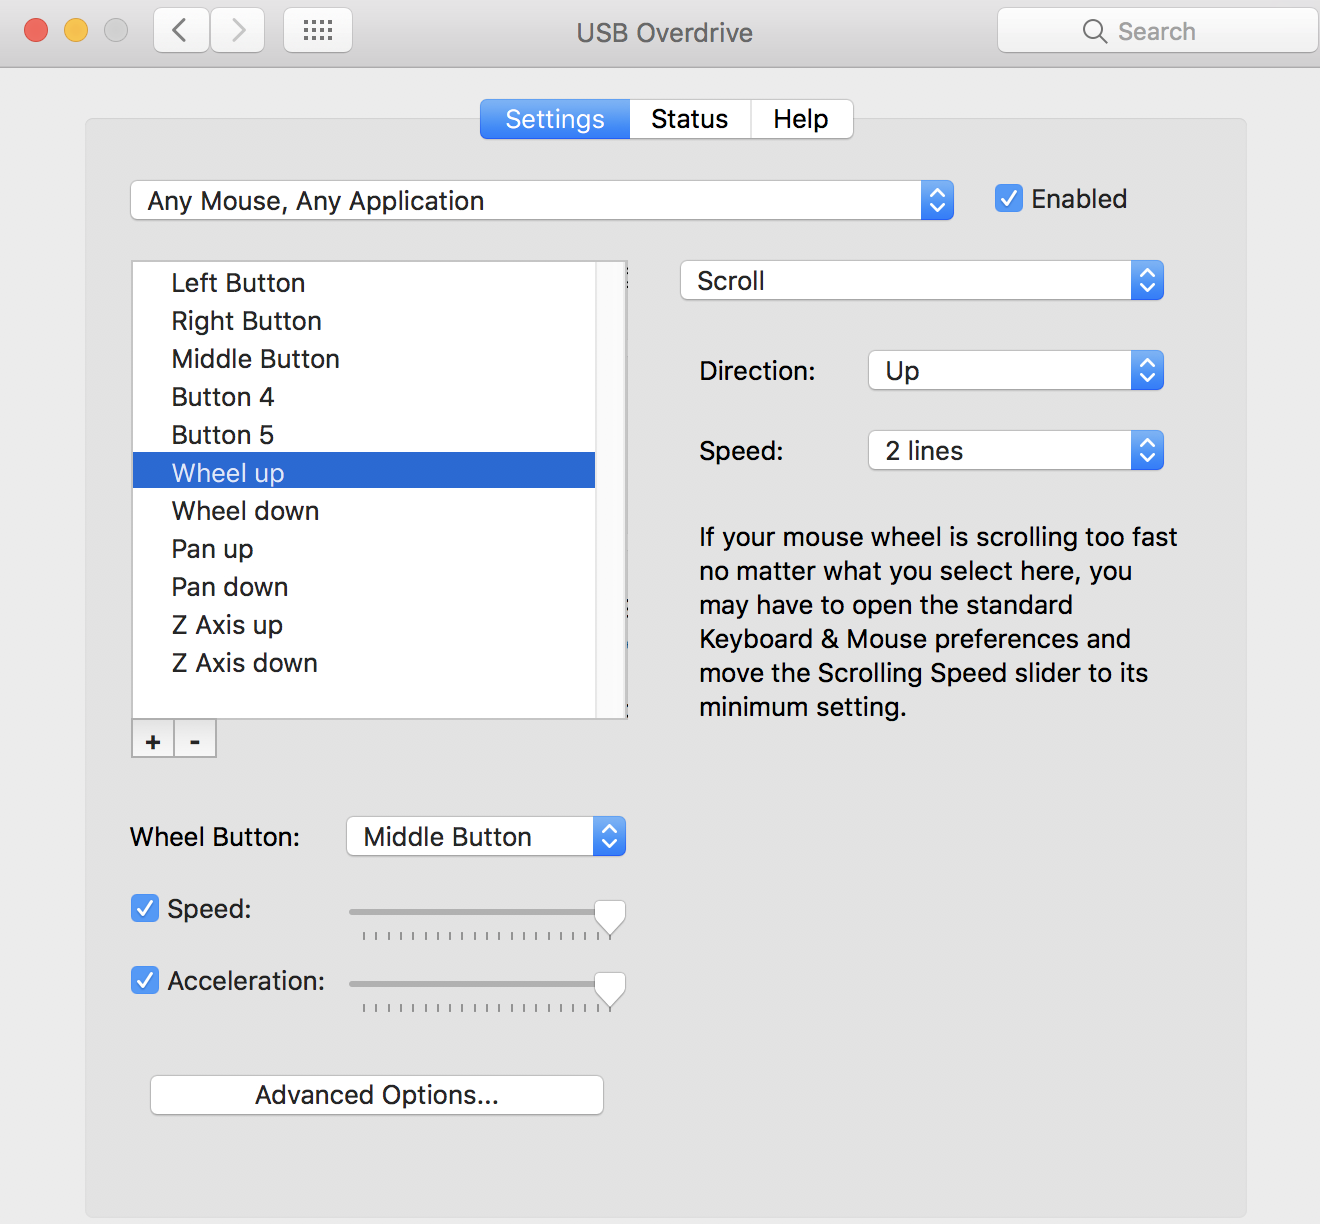The height and width of the screenshot is (1224, 1320).
Task: Select Button 5 in the list
Action: pyautogui.click(x=364, y=435)
